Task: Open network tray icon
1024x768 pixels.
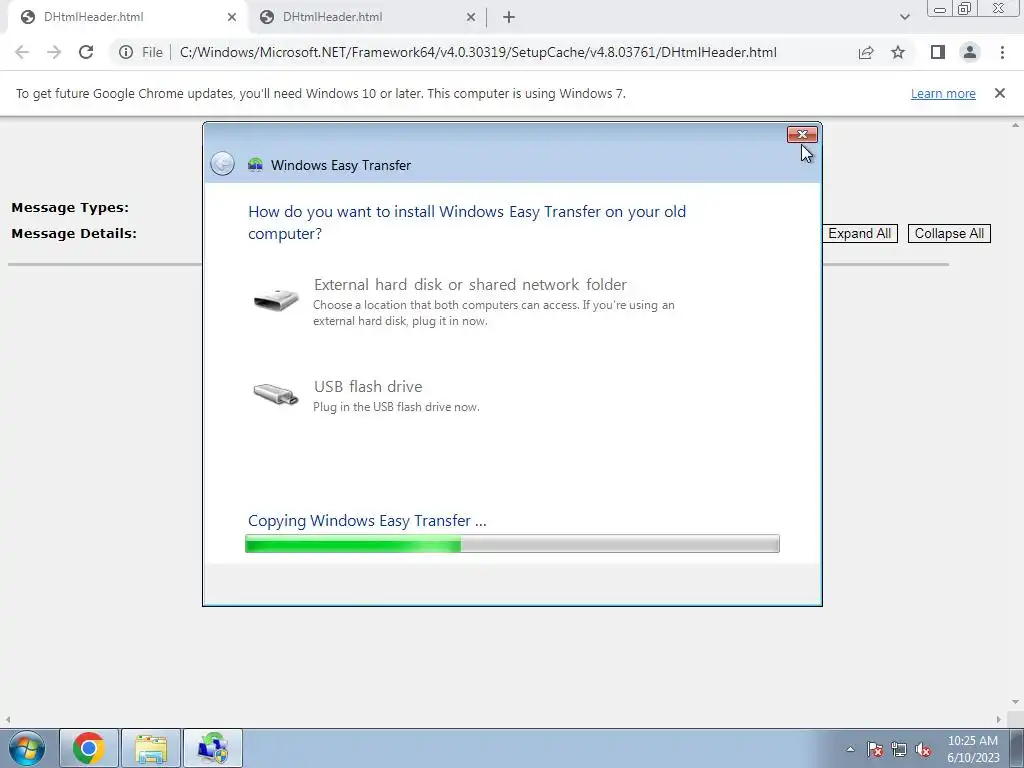Action: [x=899, y=749]
